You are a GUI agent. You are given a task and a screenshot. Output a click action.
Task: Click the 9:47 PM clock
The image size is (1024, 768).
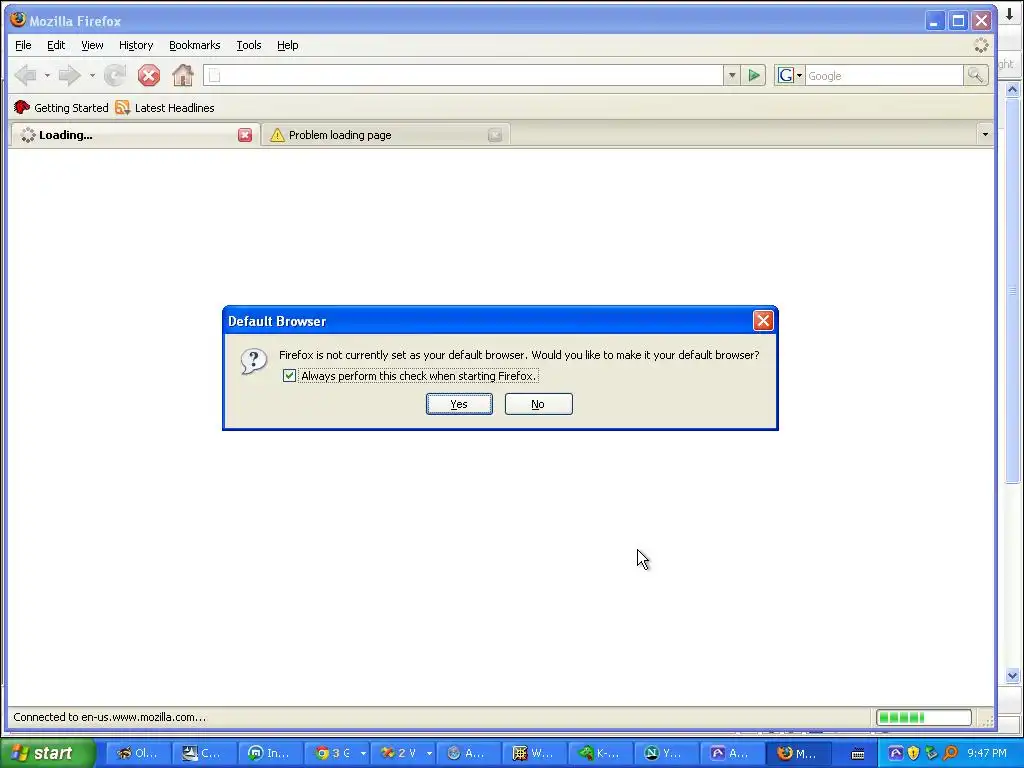point(987,754)
